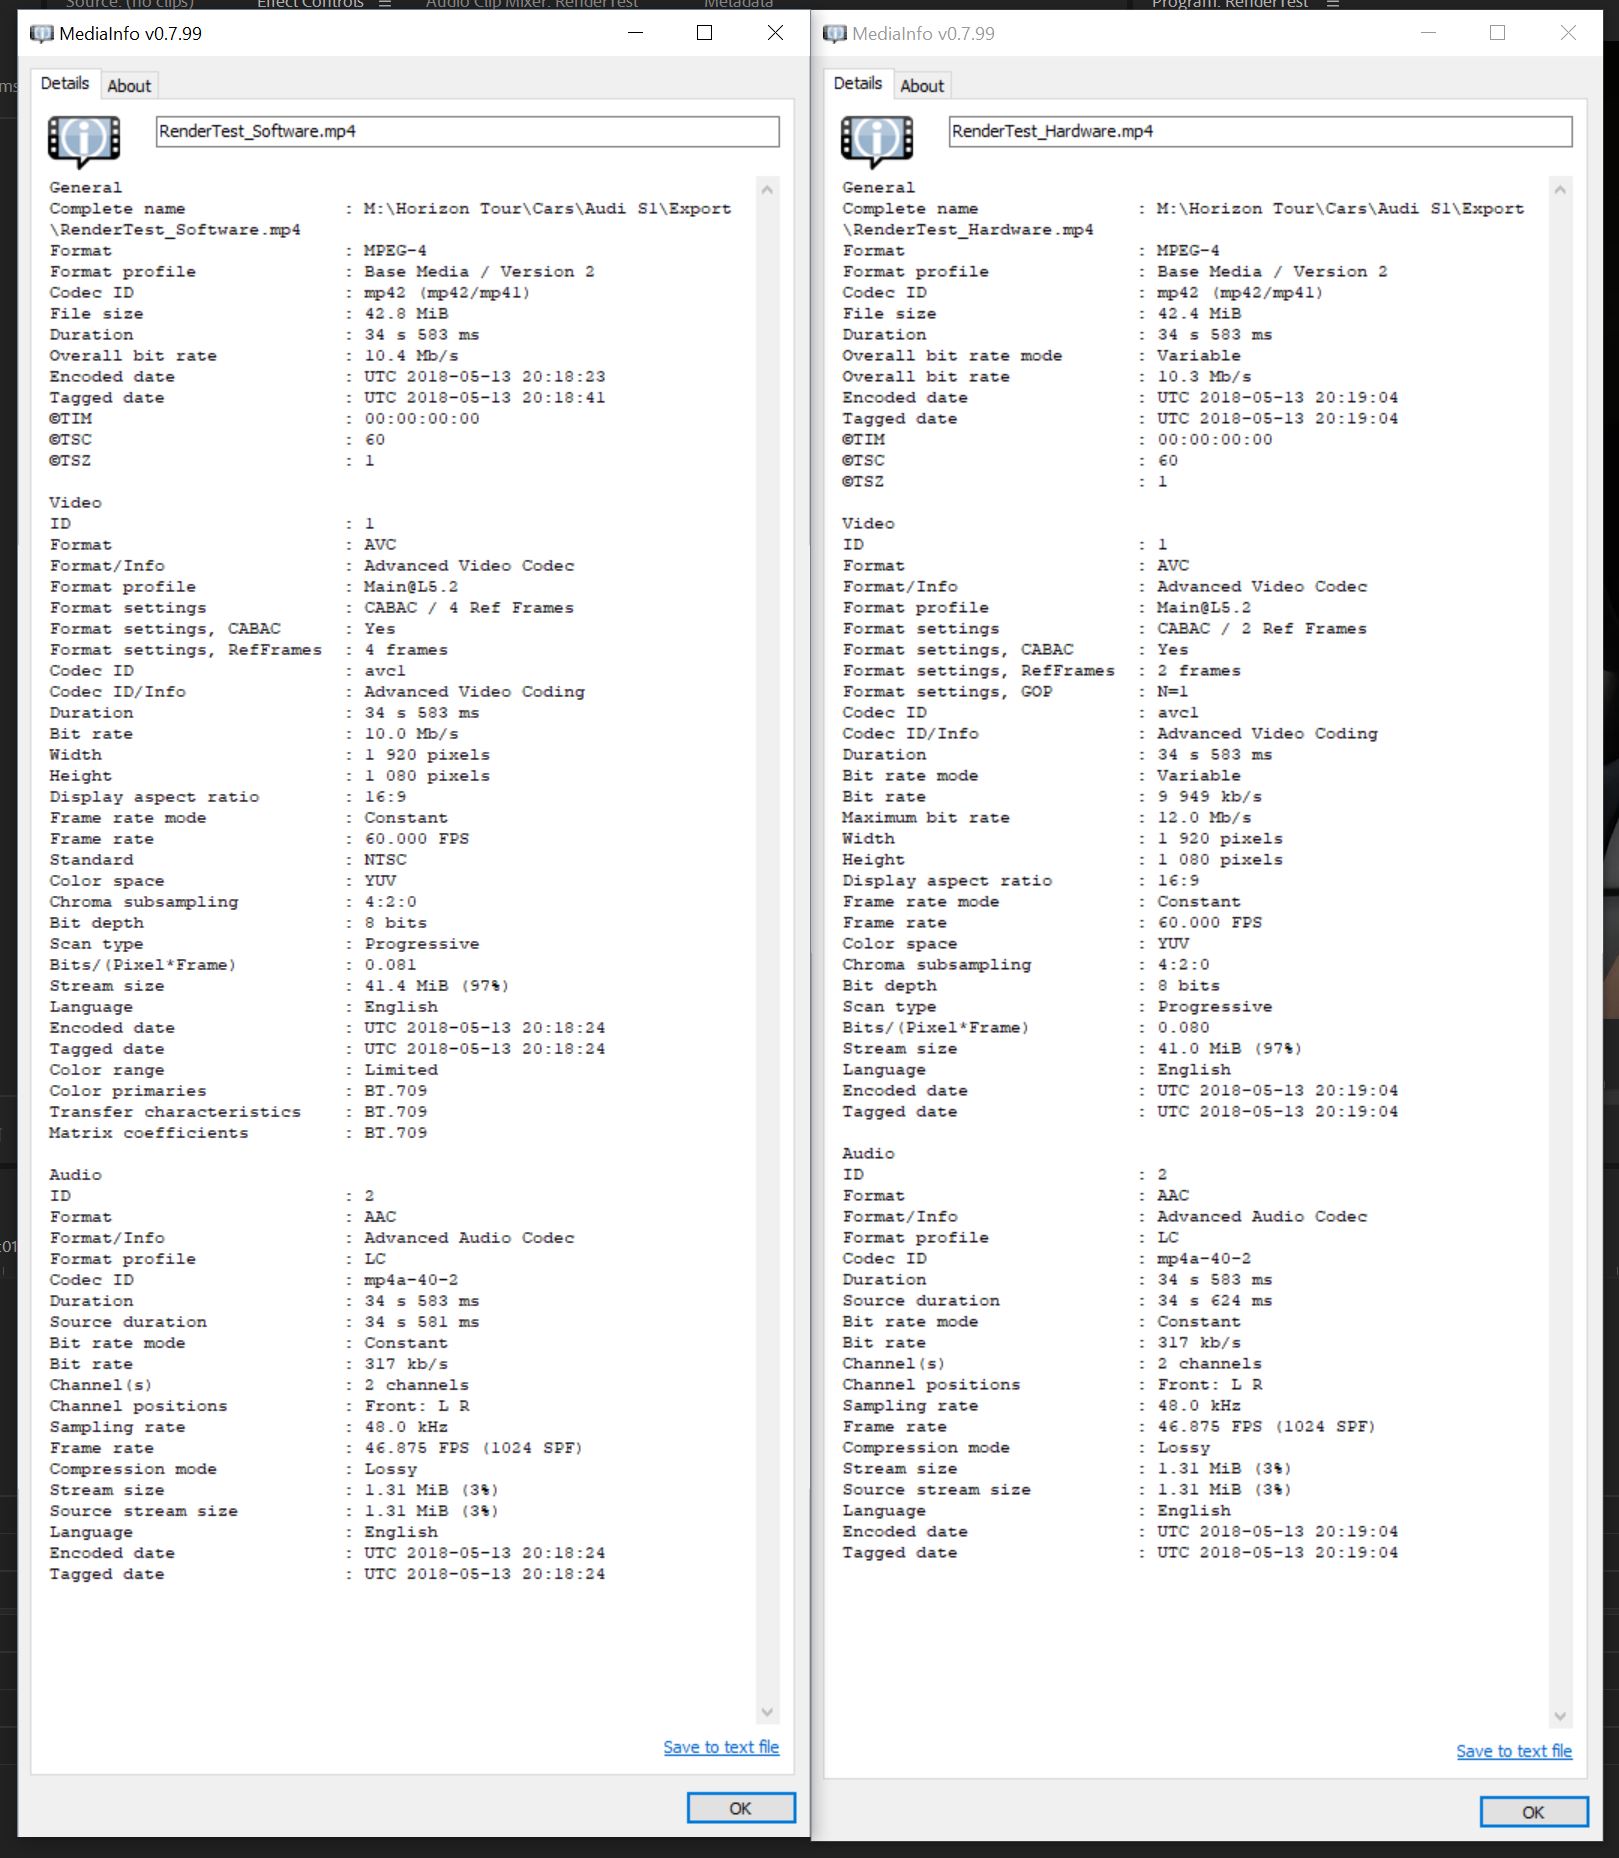Image resolution: width=1619 pixels, height=1858 pixels.
Task: Click the 'Transfer characteristics' label in Software window
Action: 175,1112
